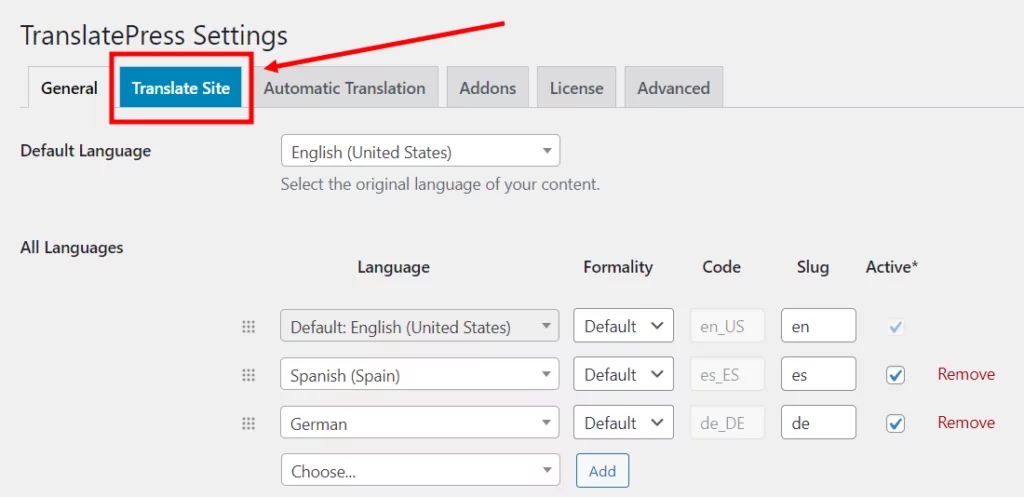
Task: Open the Default Language dropdown
Action: (420, 152)
